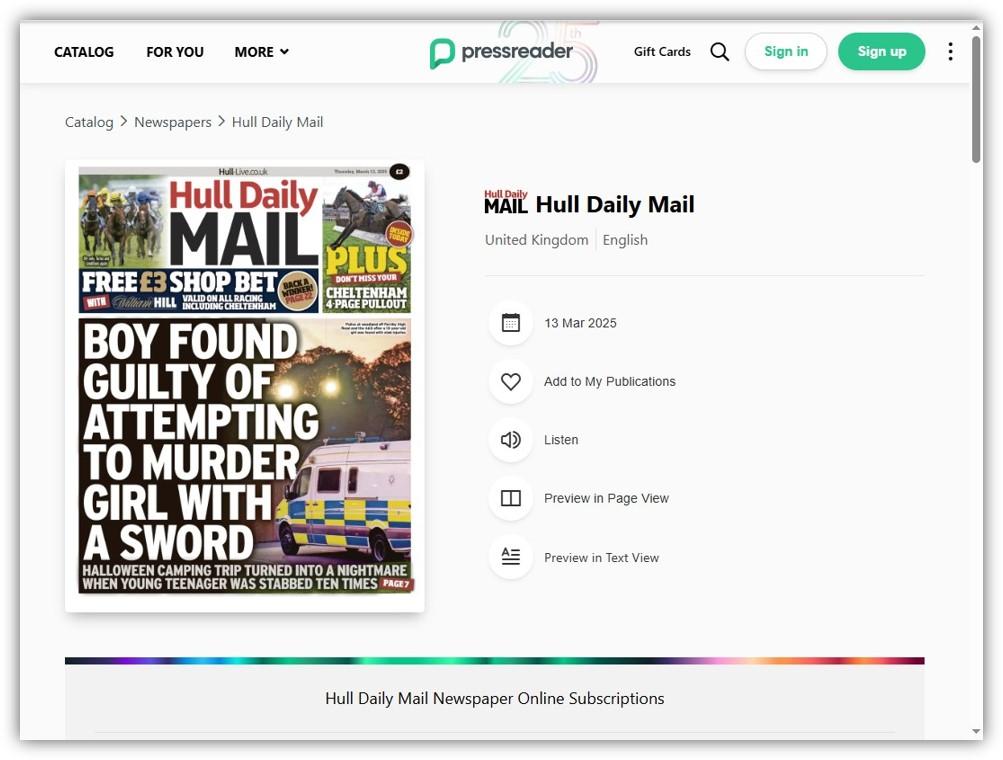Click the Page View book icon
Viewport: 1003px width, 760px height.
click(x=510, y=498)
